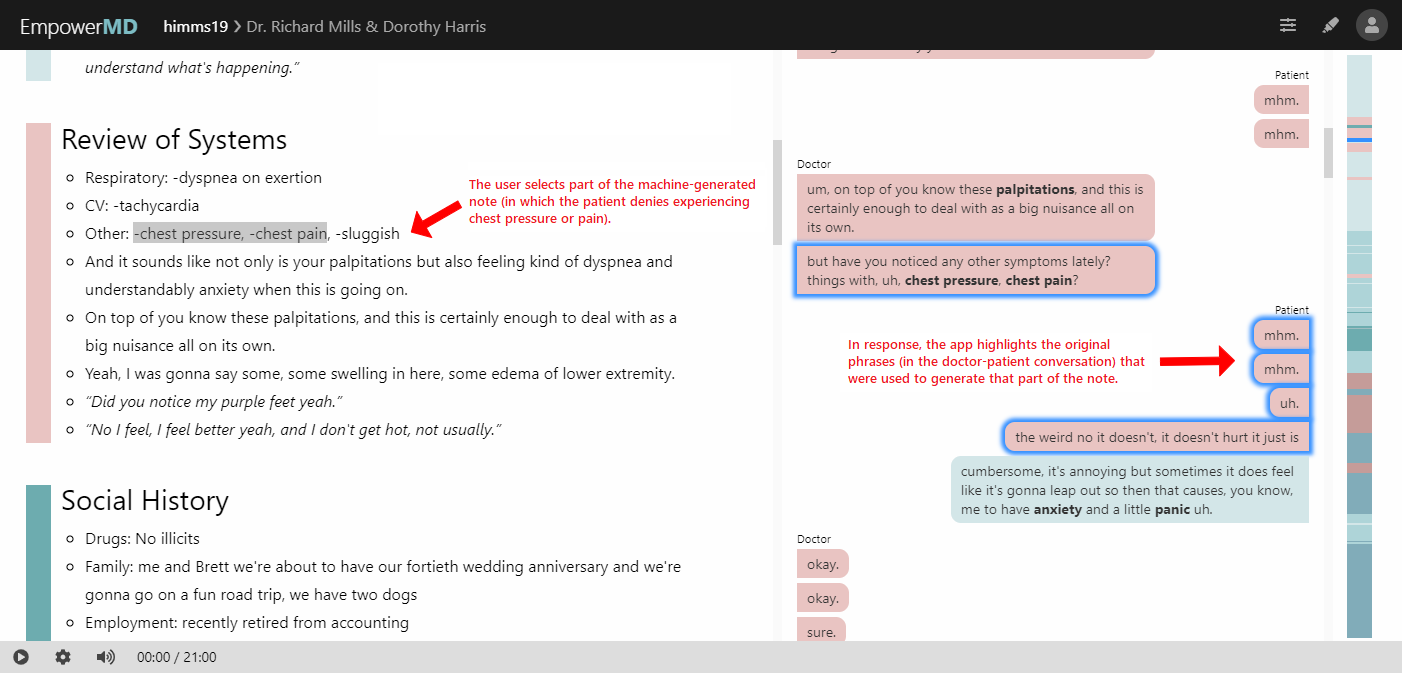Open audio settings gear icon
This screenshot has width=1402, height=673.
[63, 657]
